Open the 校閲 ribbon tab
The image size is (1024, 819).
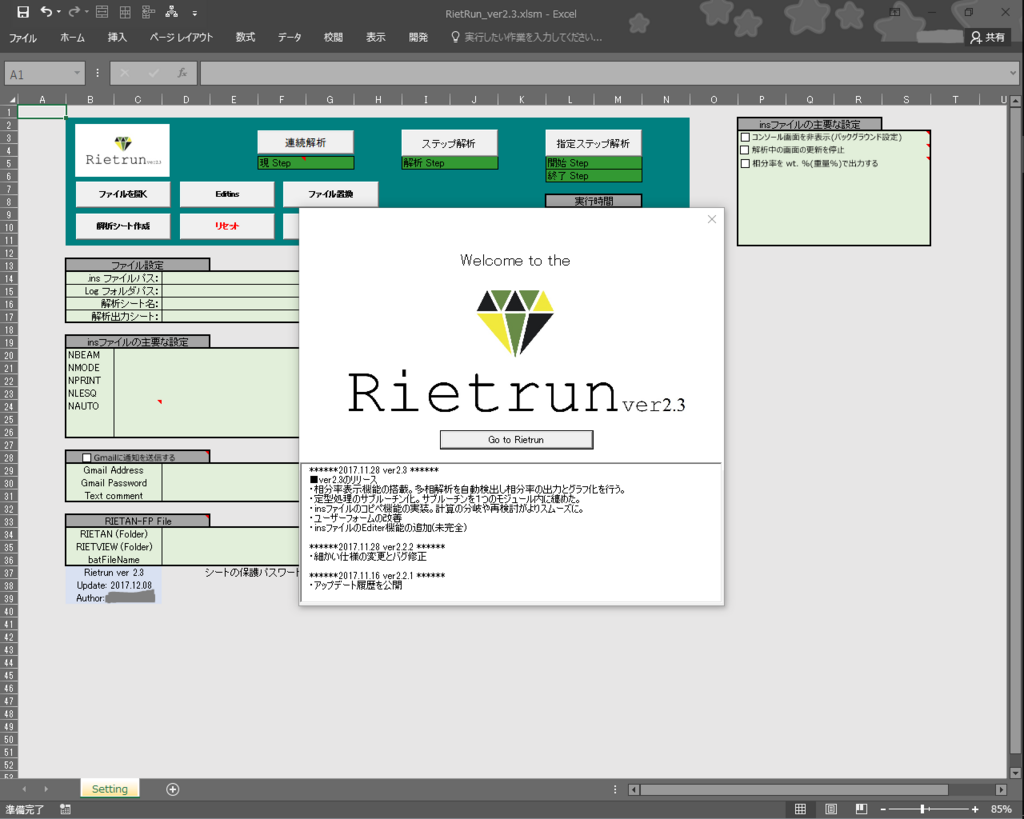tap(333, 38)
